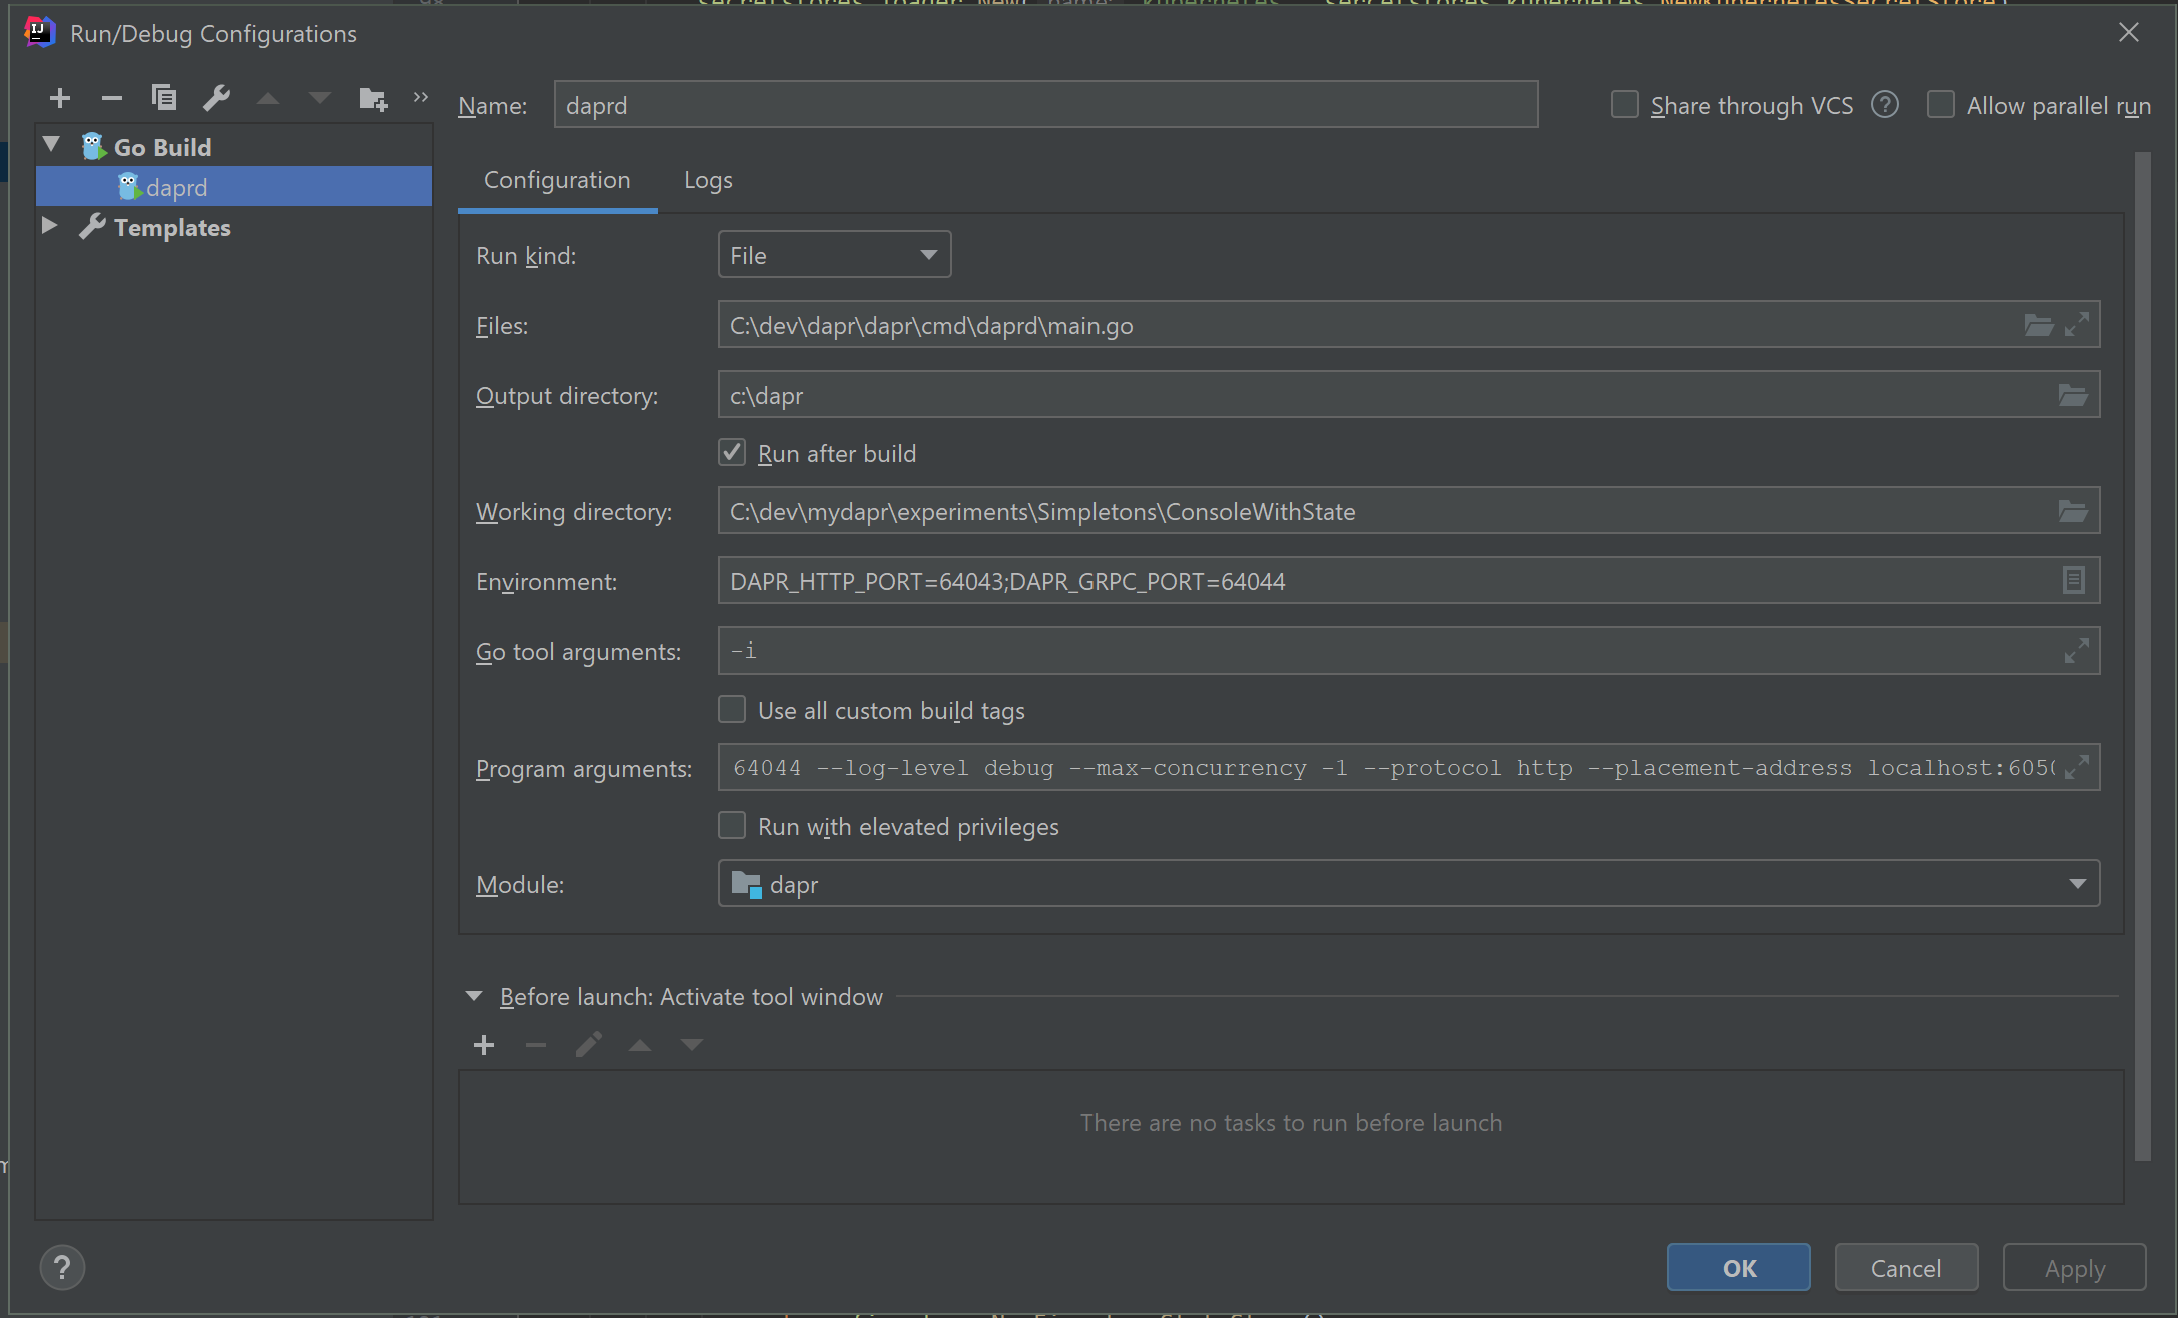The image size is (2178, 1318).
Task: Move configuration down arrow in left toolbar
Action: point(320,98)
